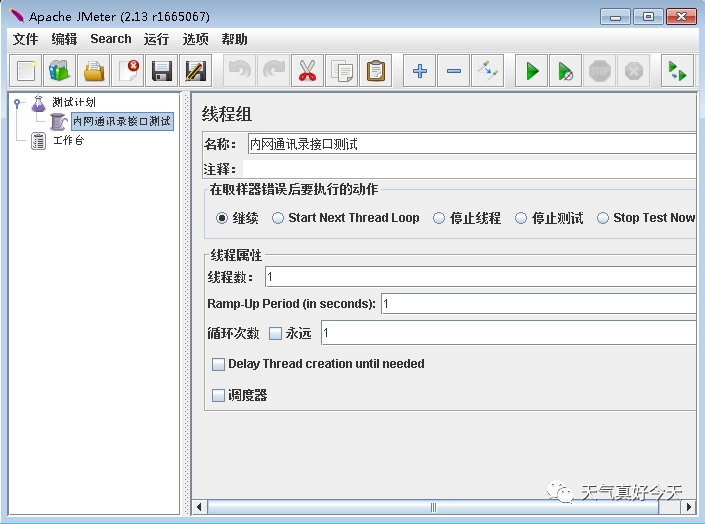Paste from the clipboard icon
Viewport: 705px width, 524px height.
point(376,71)
